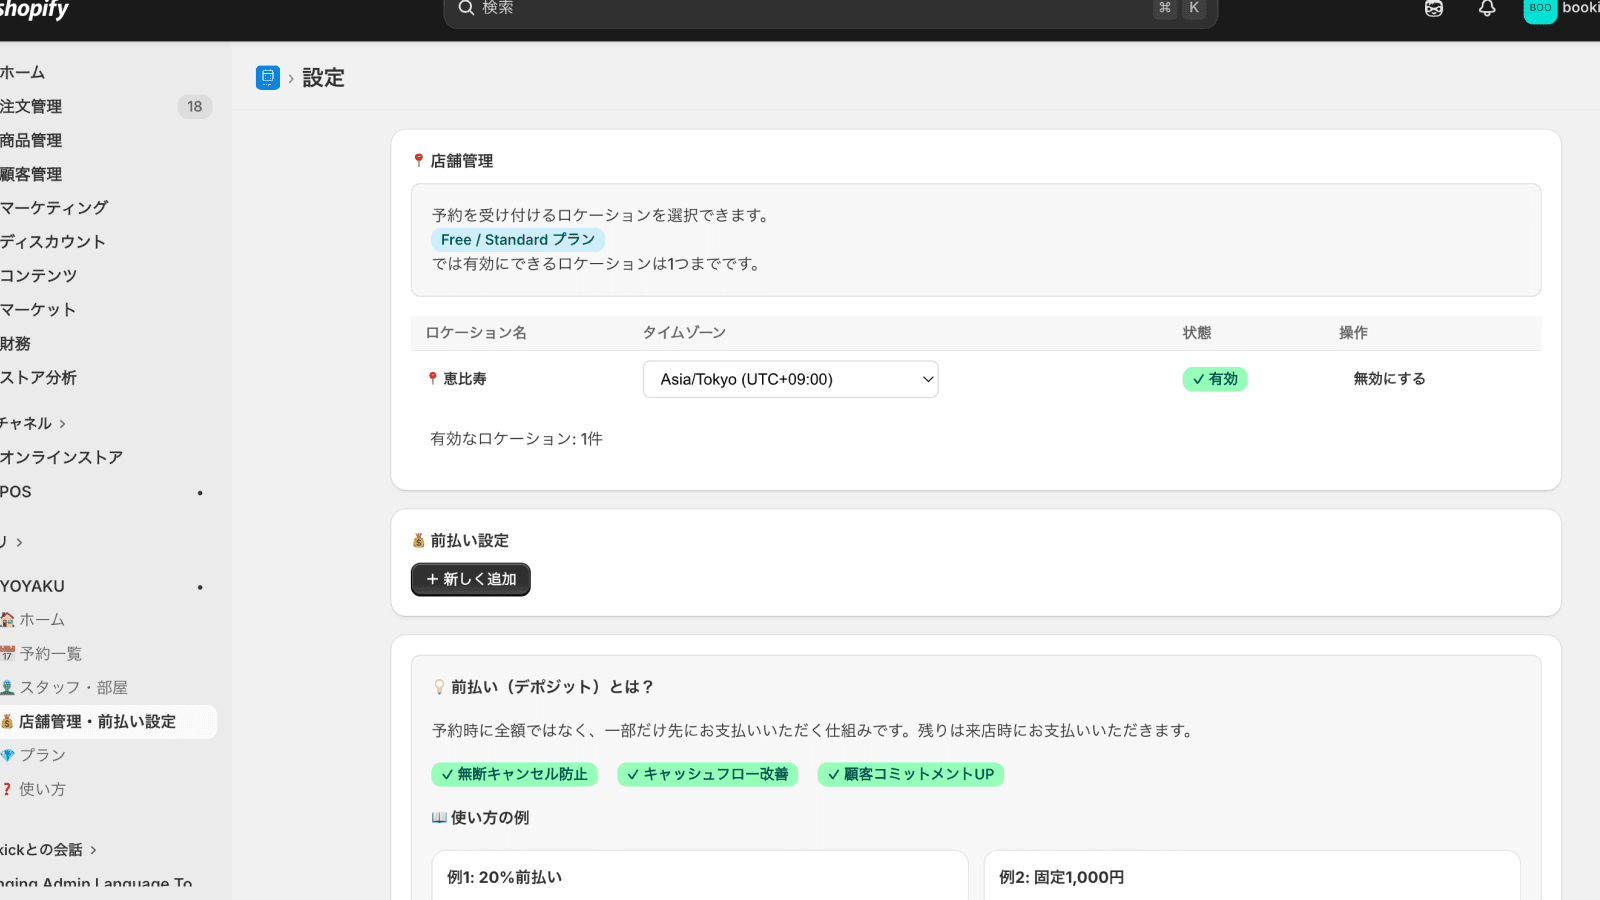
Task: Open 注文管理 showing 18 orders
Action: click(x=32, y=106)
